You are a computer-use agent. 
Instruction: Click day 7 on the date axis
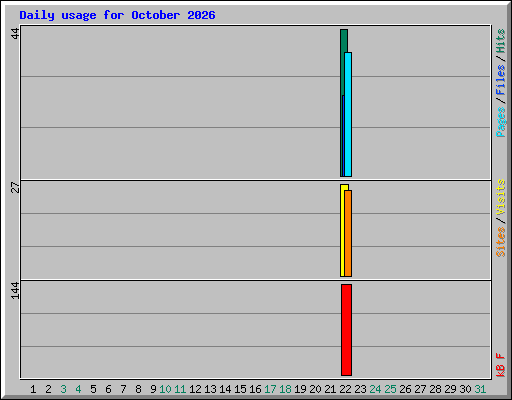click(123, 389)
